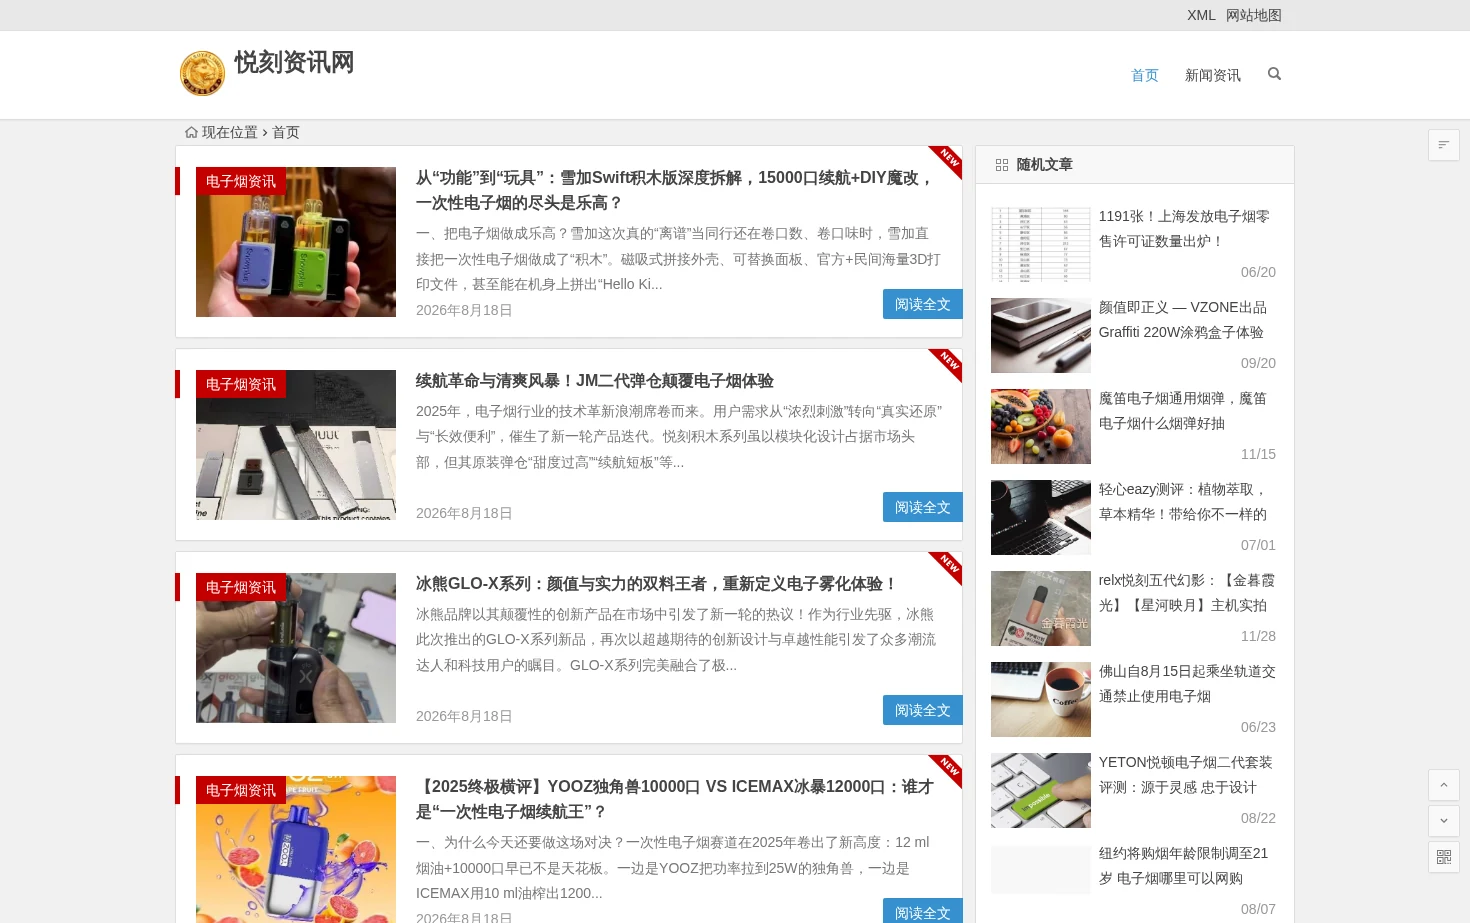The width and height of the screenshot is (1470, 923).
Task: Click thumbnail of 冰熊GLO-X article
Action: coord(296,648)
